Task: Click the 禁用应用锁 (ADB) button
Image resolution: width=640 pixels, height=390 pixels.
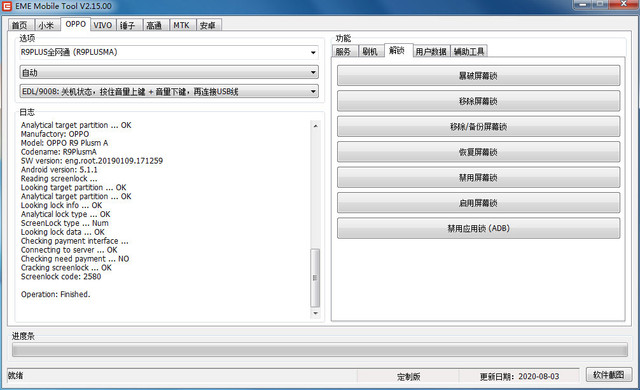Action: [x=478, y=228]
